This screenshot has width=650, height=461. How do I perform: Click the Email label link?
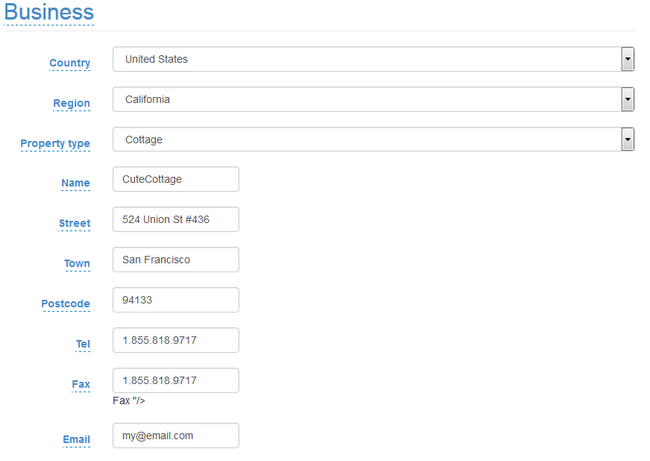coord(76,440)
